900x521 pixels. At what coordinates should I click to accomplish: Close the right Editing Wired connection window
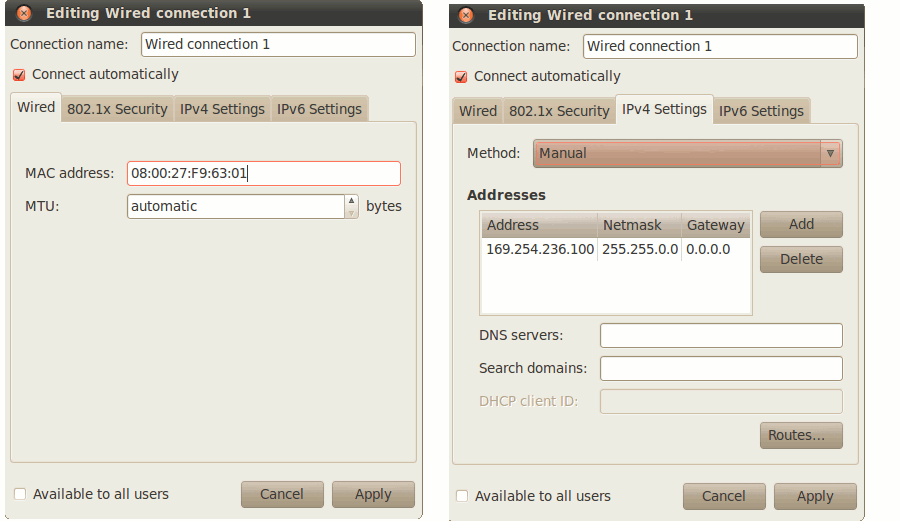click(x=466, y=16)
